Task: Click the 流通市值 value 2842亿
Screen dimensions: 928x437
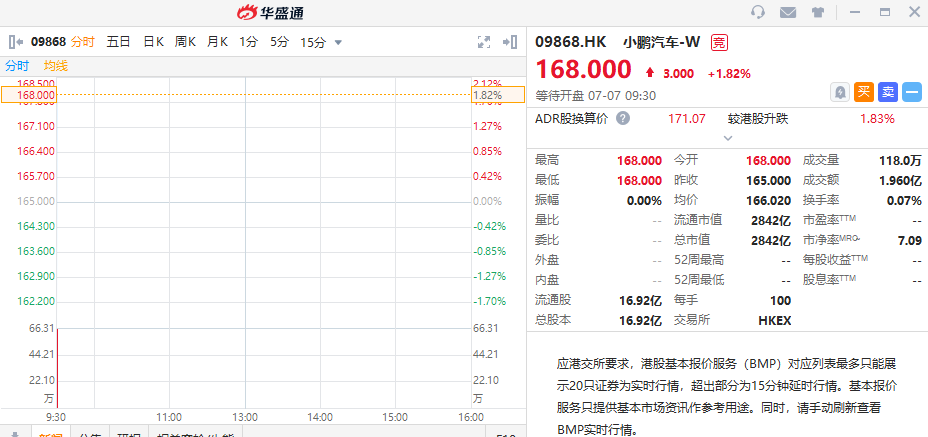Action: 771,221
